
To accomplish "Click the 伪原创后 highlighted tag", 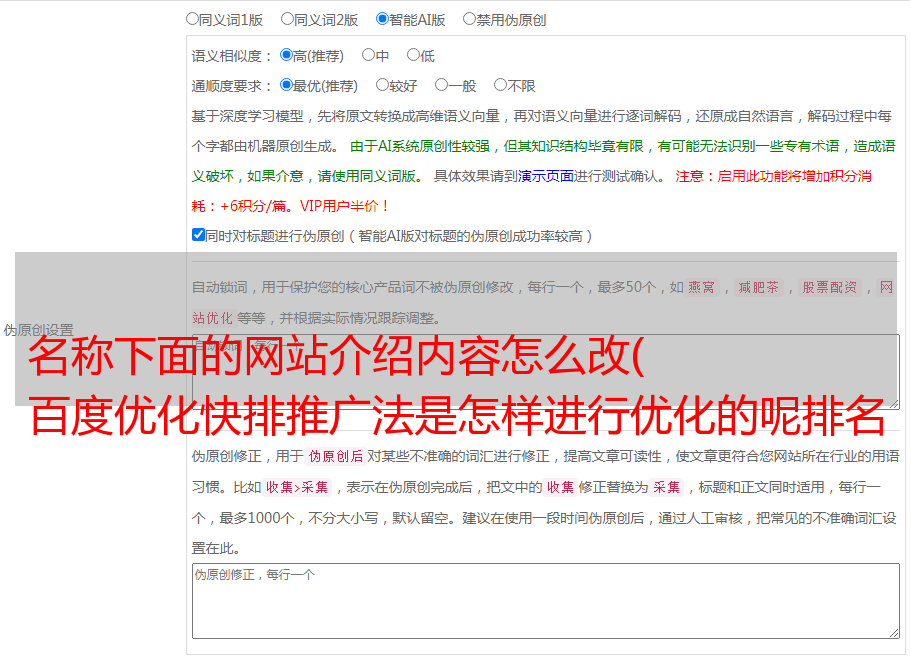I will click(336, 456).
